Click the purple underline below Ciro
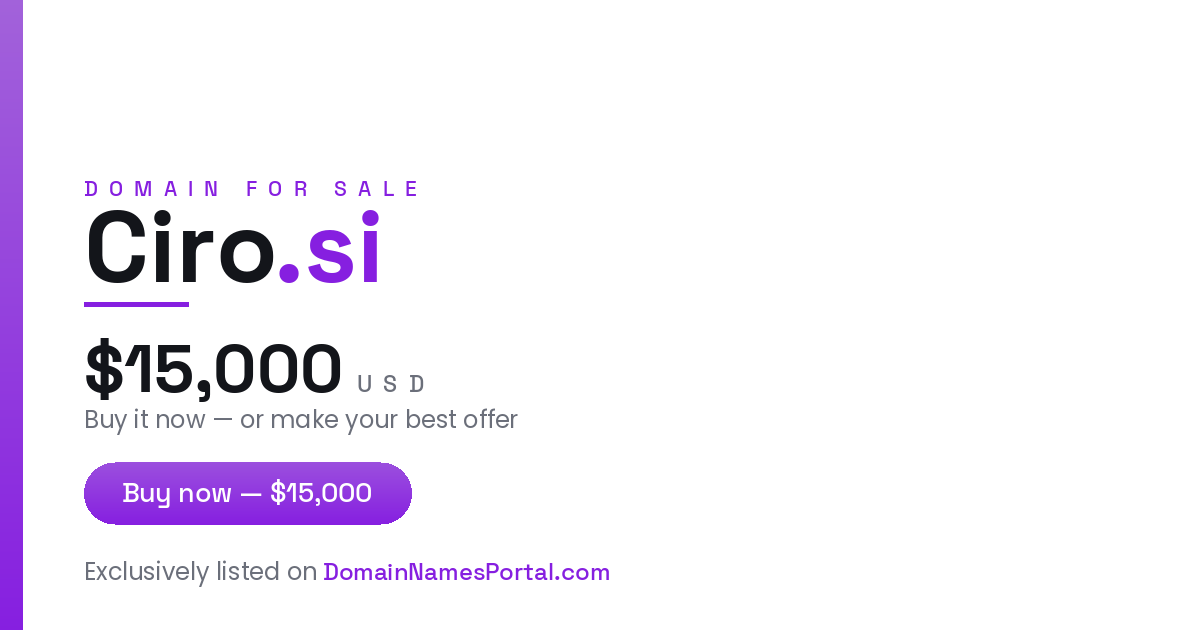Screen dimensions: 1200x630 (136, 304)
